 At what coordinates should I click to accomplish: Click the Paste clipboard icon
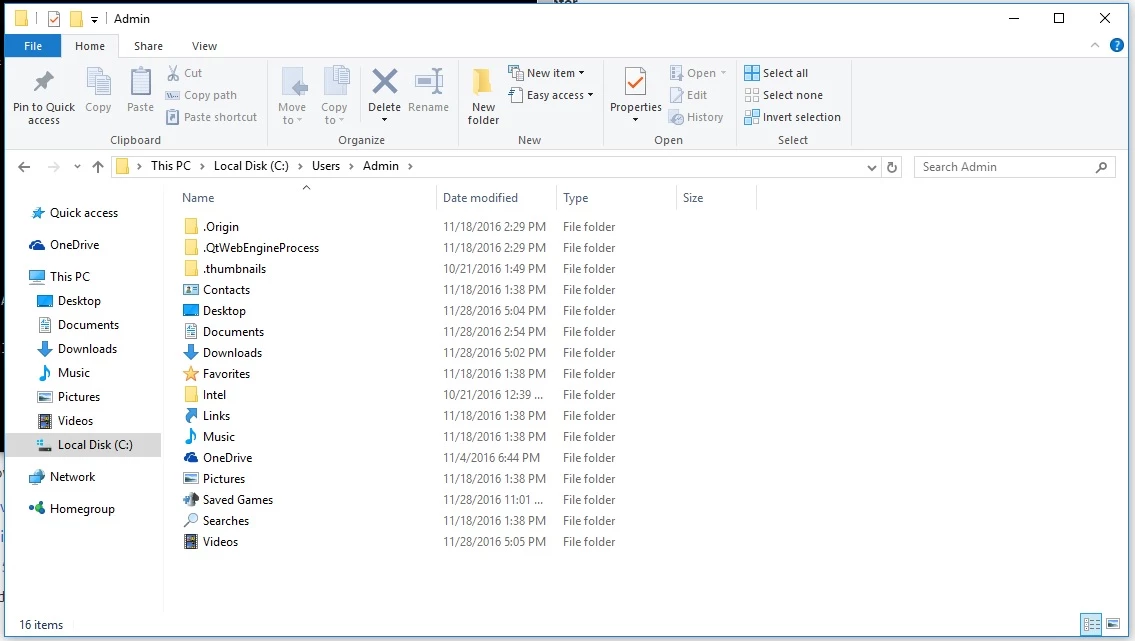[x=140, y=82]
